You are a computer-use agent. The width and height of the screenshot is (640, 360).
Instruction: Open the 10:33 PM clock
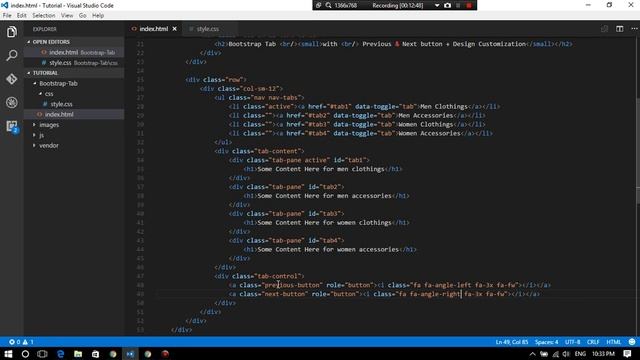(x=603, y=354)
